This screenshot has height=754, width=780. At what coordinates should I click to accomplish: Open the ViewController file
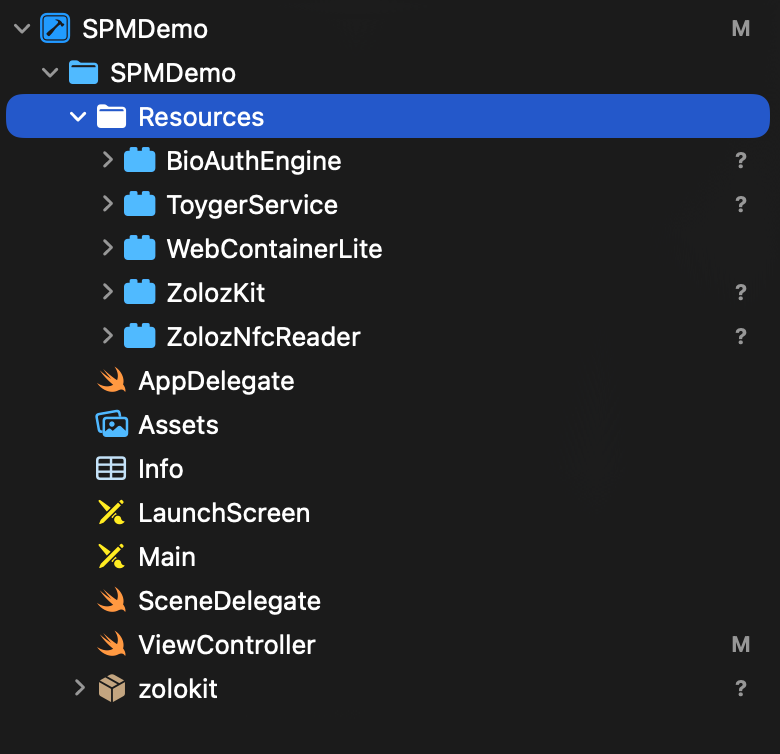pyautogui.click(x=227, y=645)
